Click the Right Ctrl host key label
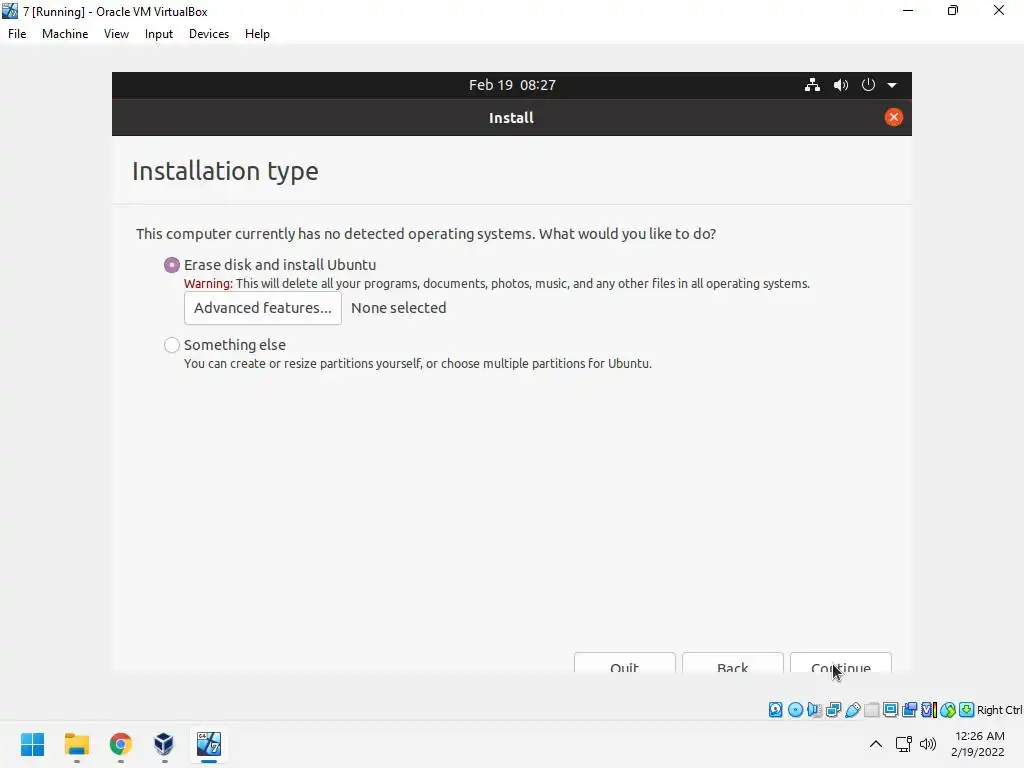Viewport: 1024px width, 768px height. (x=1000, y=710)
